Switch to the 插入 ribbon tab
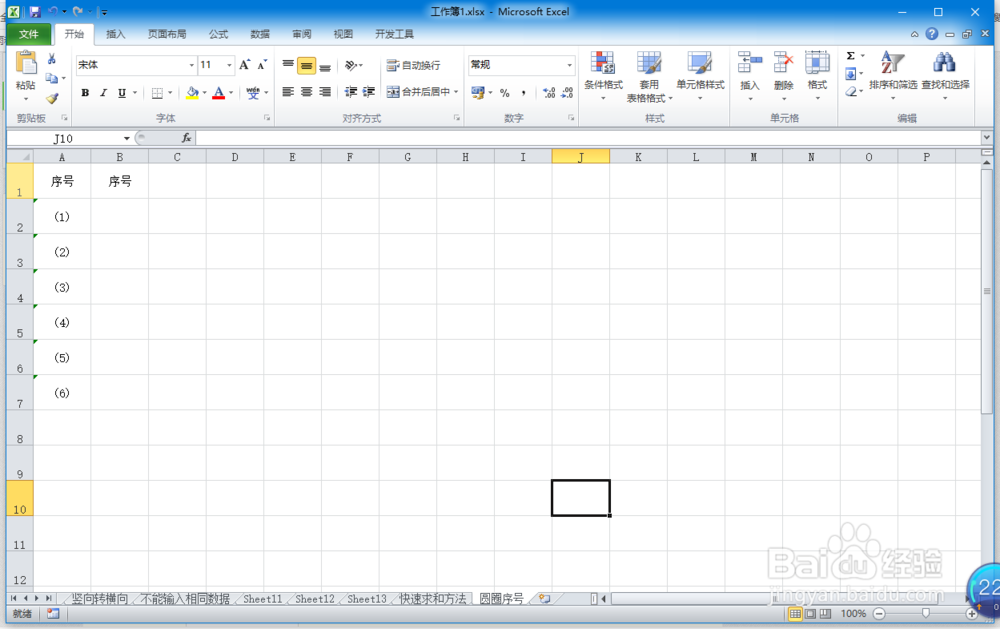1000x629 pixels. point(115,32)
